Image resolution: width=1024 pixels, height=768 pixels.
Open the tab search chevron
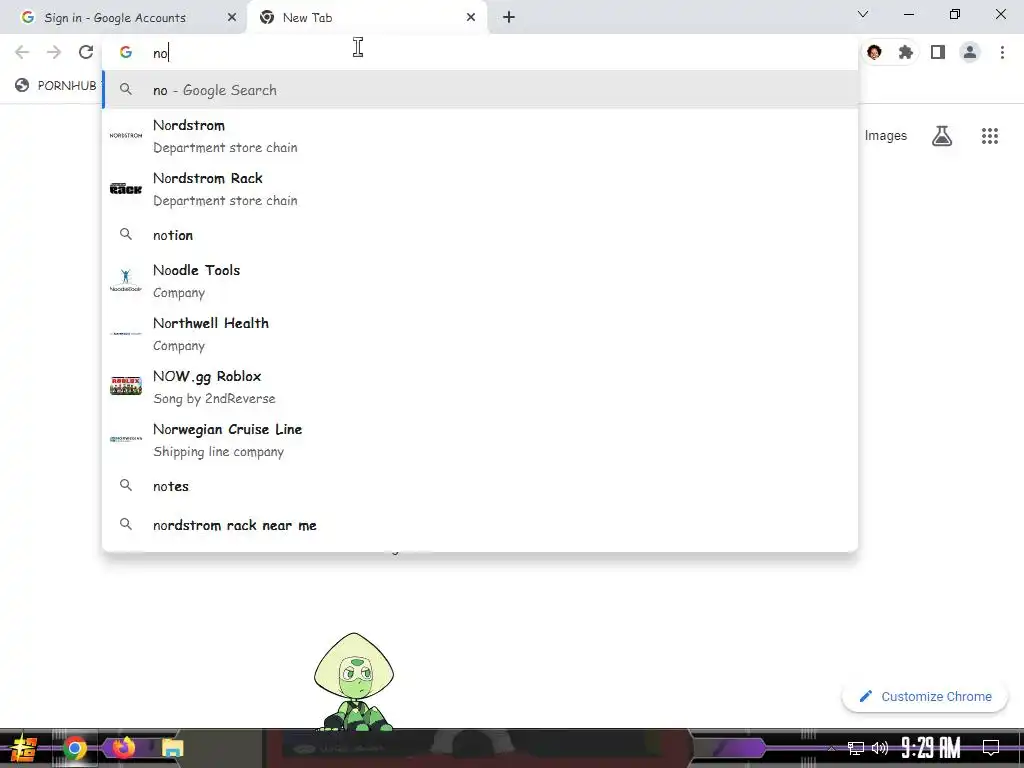coord(863,14)
